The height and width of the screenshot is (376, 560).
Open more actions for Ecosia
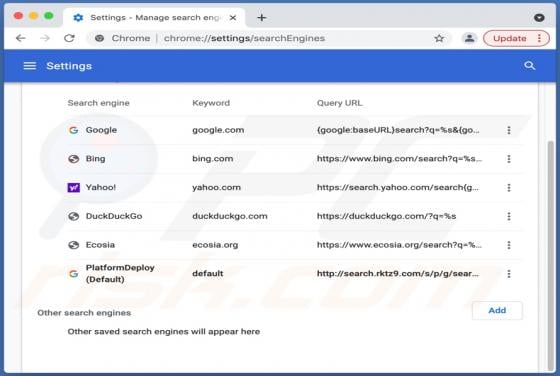pyautogui.click(x=509, y=245)
